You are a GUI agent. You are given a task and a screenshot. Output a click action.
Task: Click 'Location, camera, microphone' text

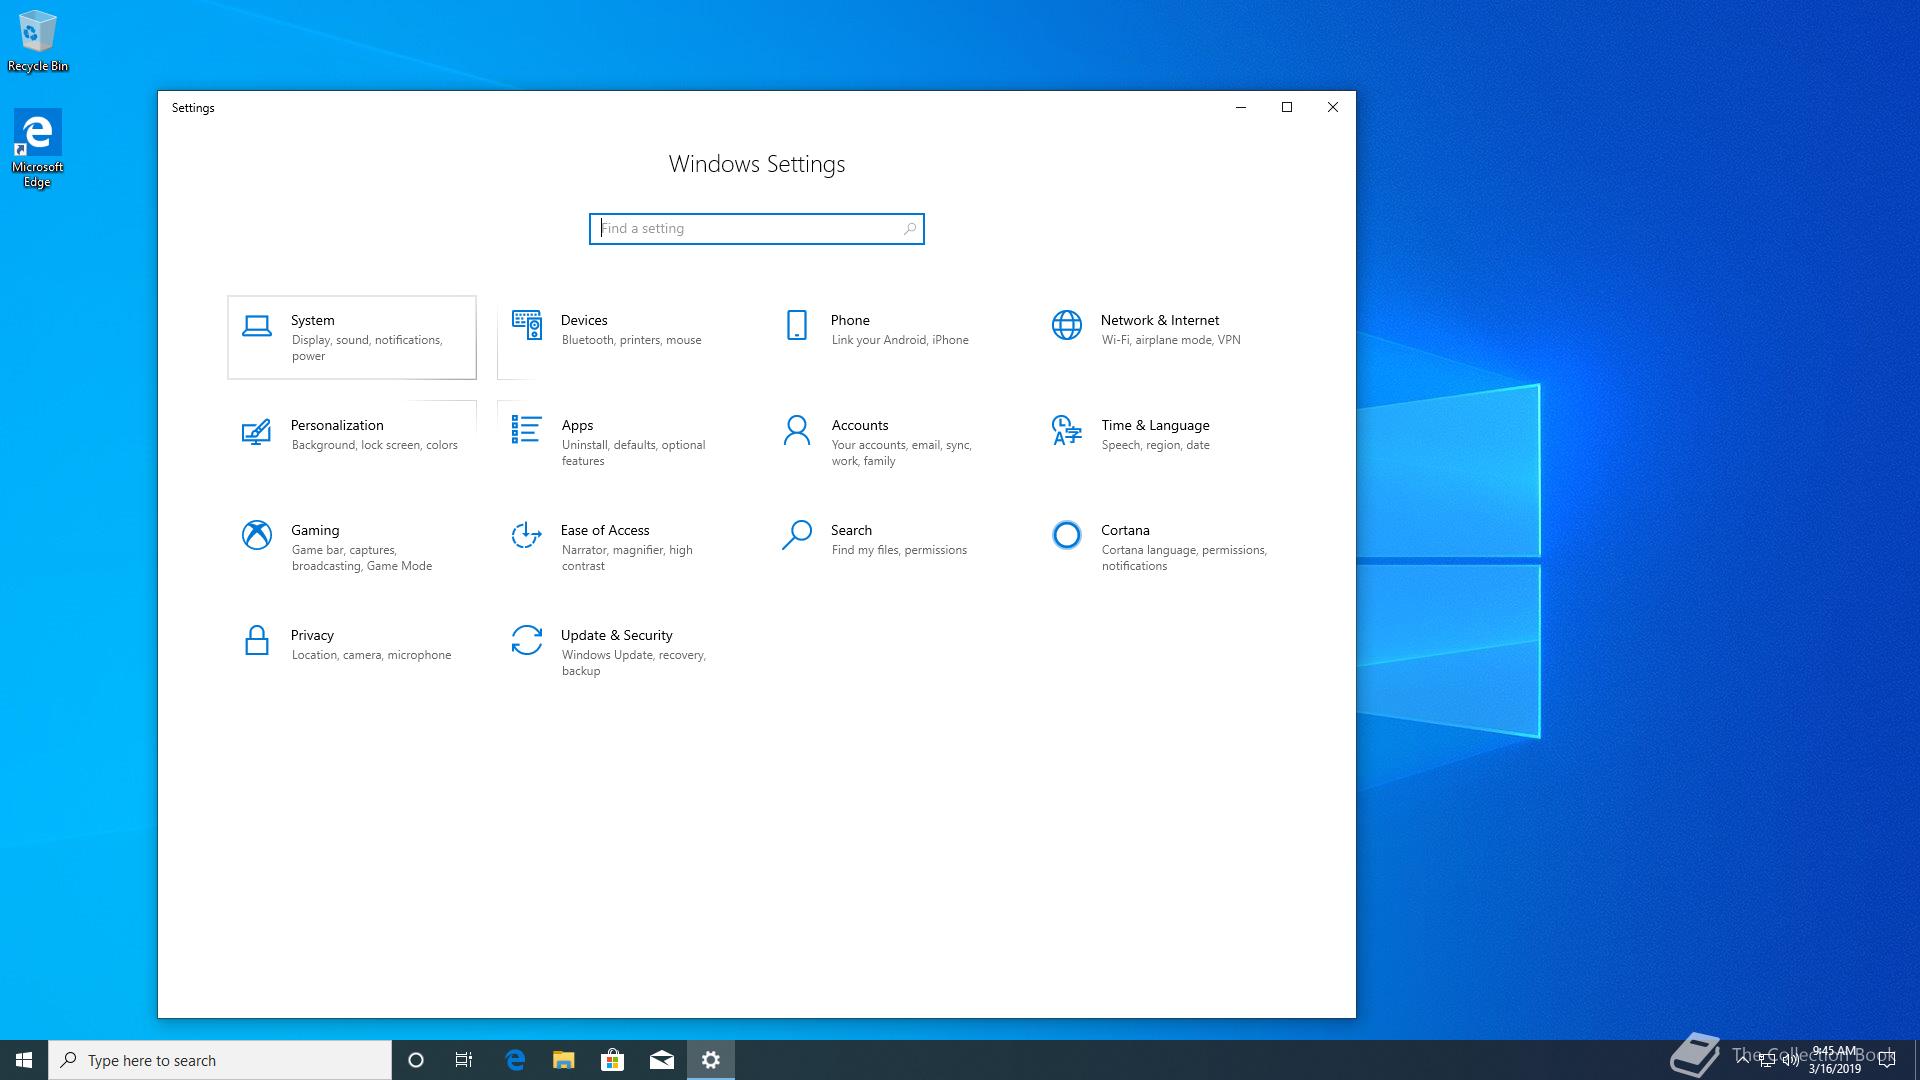pyautogui.click(x=371, y=655)
